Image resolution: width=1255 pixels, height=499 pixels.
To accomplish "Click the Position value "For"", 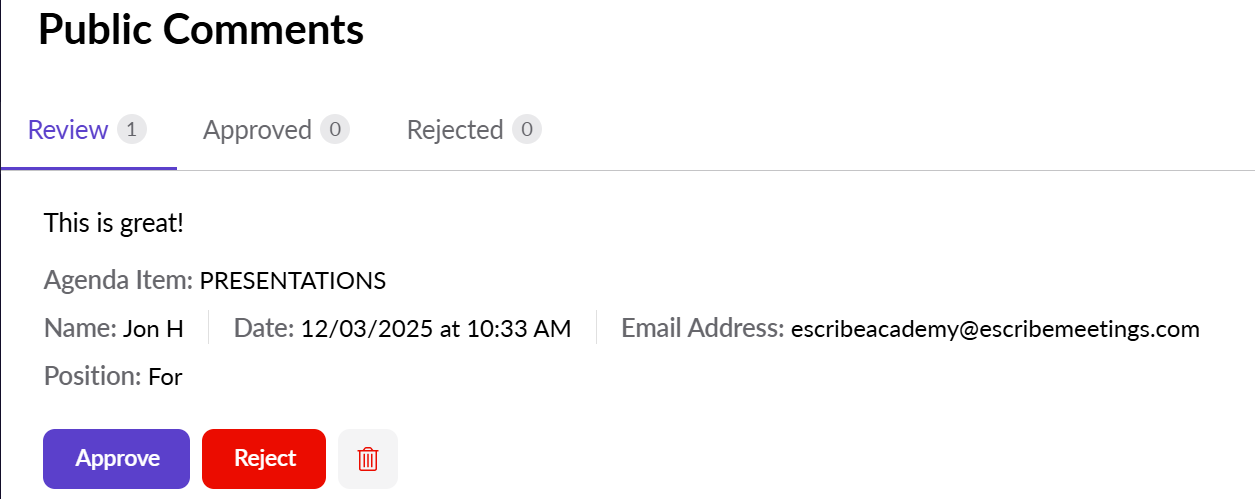I will [x=165, y=378].
